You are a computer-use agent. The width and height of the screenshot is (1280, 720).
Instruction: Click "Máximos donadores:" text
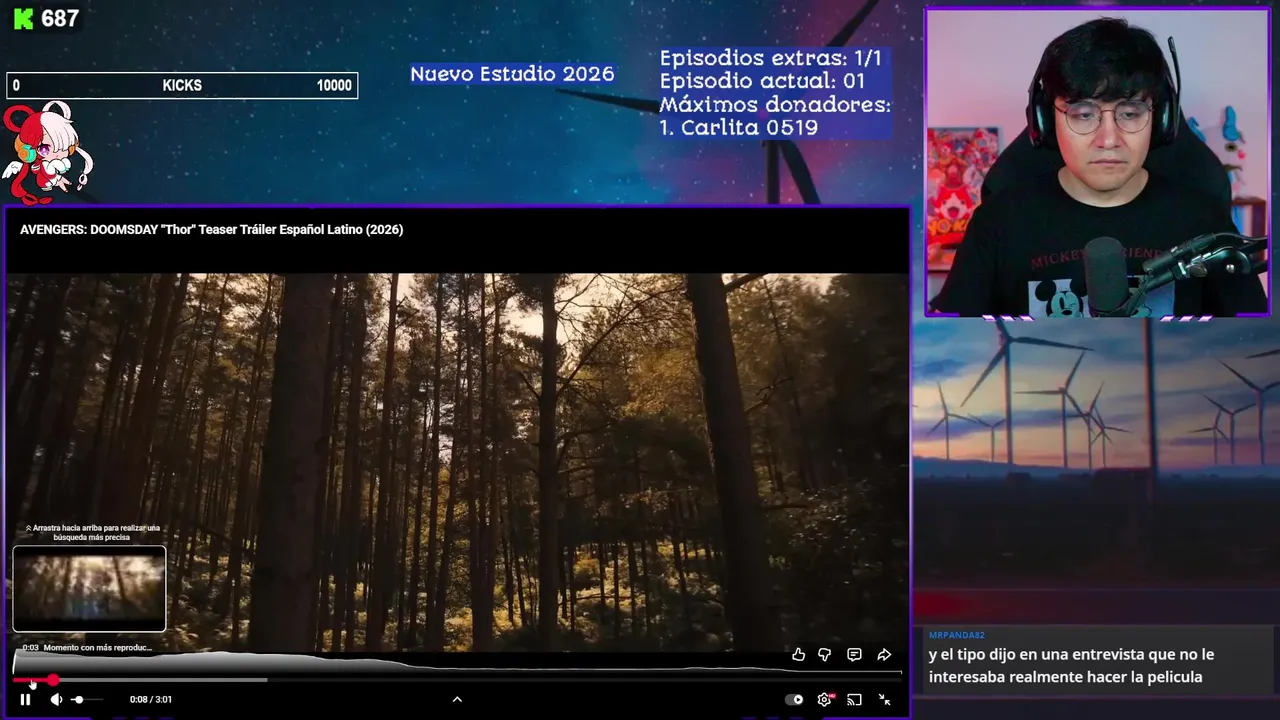point(774,104)
